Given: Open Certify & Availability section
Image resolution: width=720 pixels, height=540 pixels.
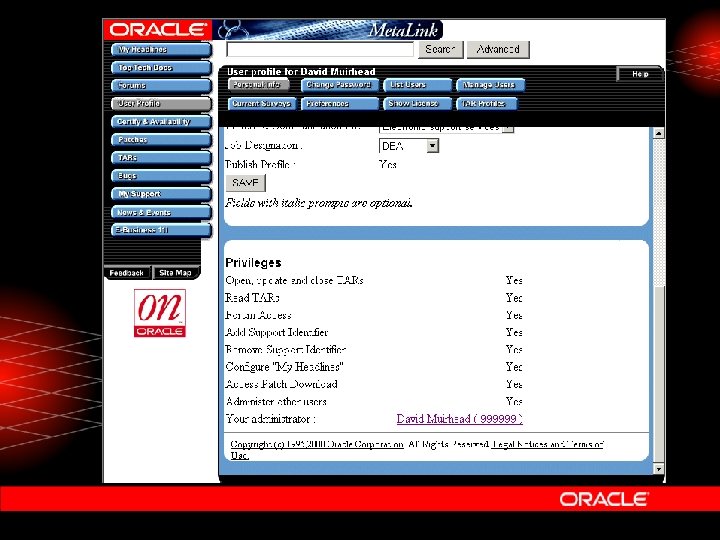Looking at the screenshot, I should [x=161, y=122].
